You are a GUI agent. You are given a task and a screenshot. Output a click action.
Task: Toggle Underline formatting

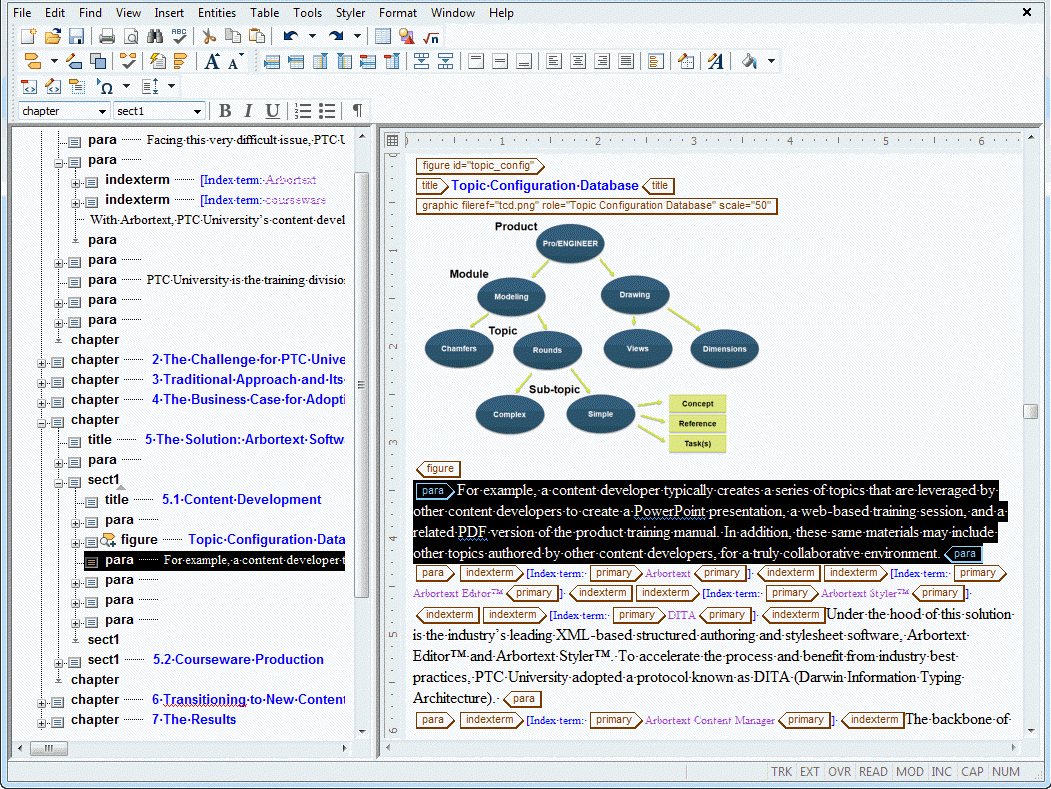pyautogui.click(x=272, y=111)
